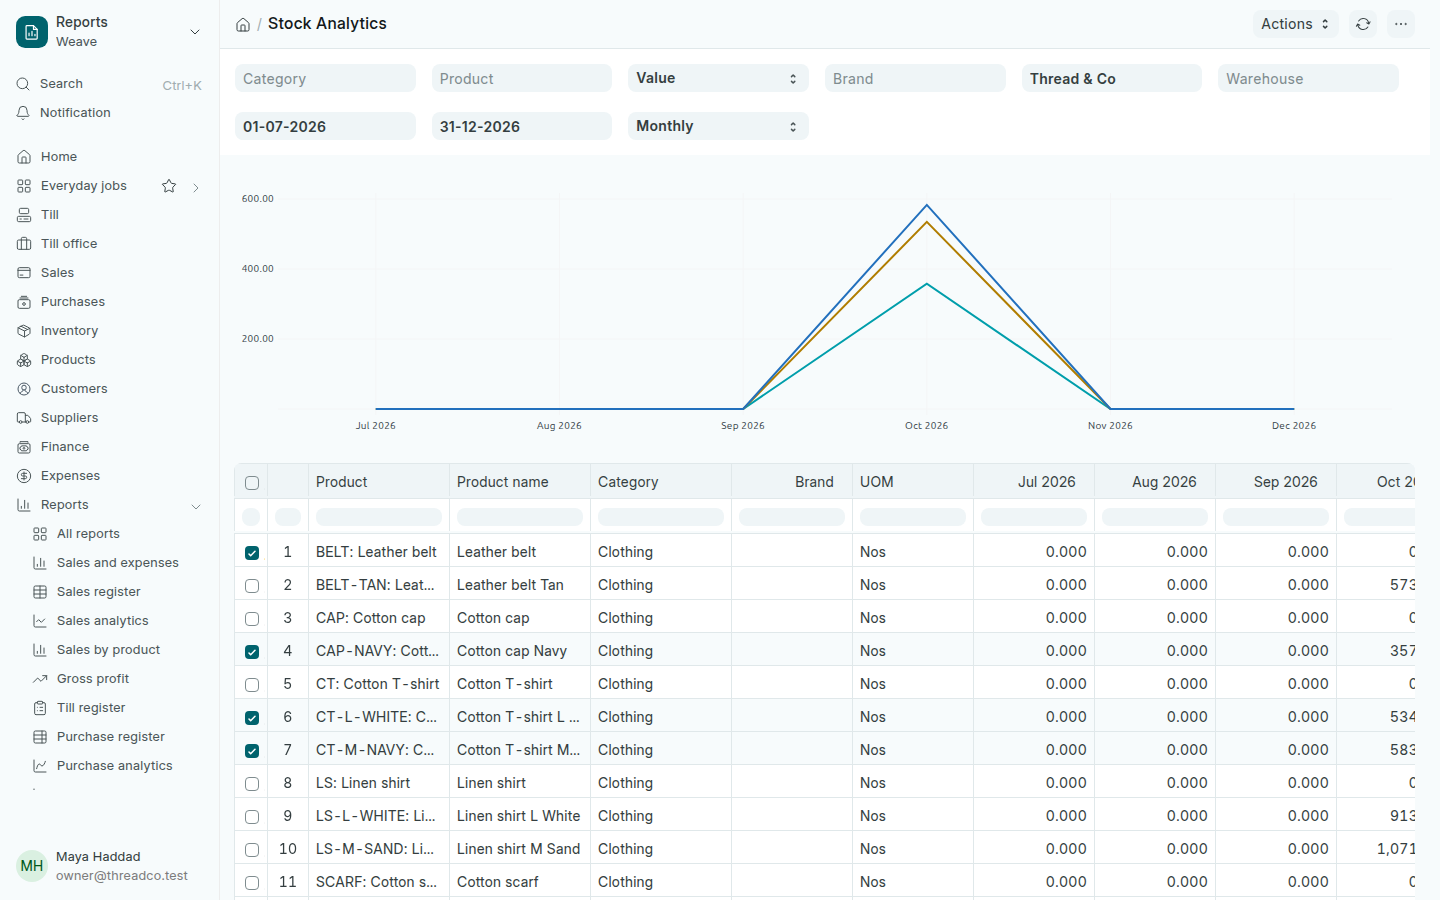Image resolution: width=1440 pixels, height=900 pixels.
Task: Click the Reports Weave app logo icon
Action: coord(32,32)
